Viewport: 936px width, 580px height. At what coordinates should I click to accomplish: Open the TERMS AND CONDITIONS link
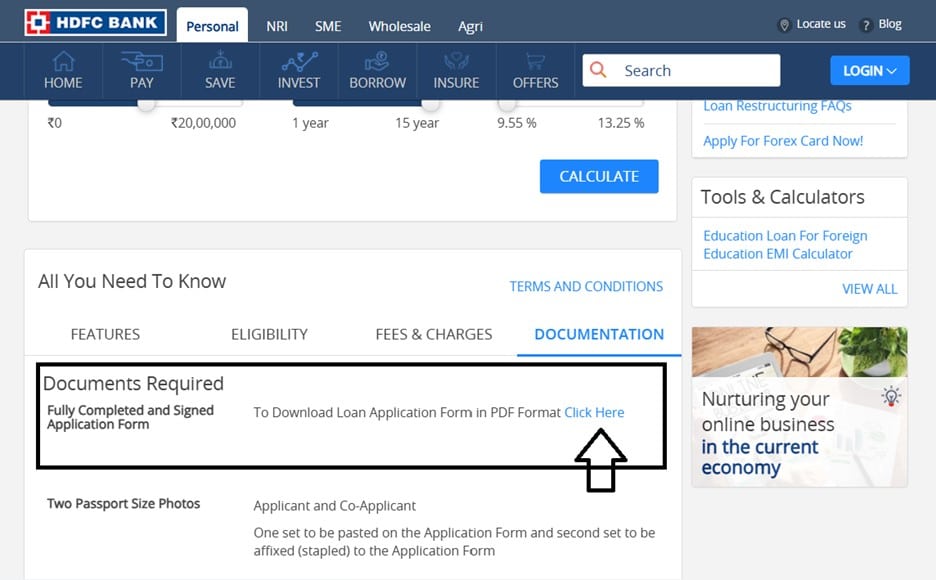(x=586, y=286)
